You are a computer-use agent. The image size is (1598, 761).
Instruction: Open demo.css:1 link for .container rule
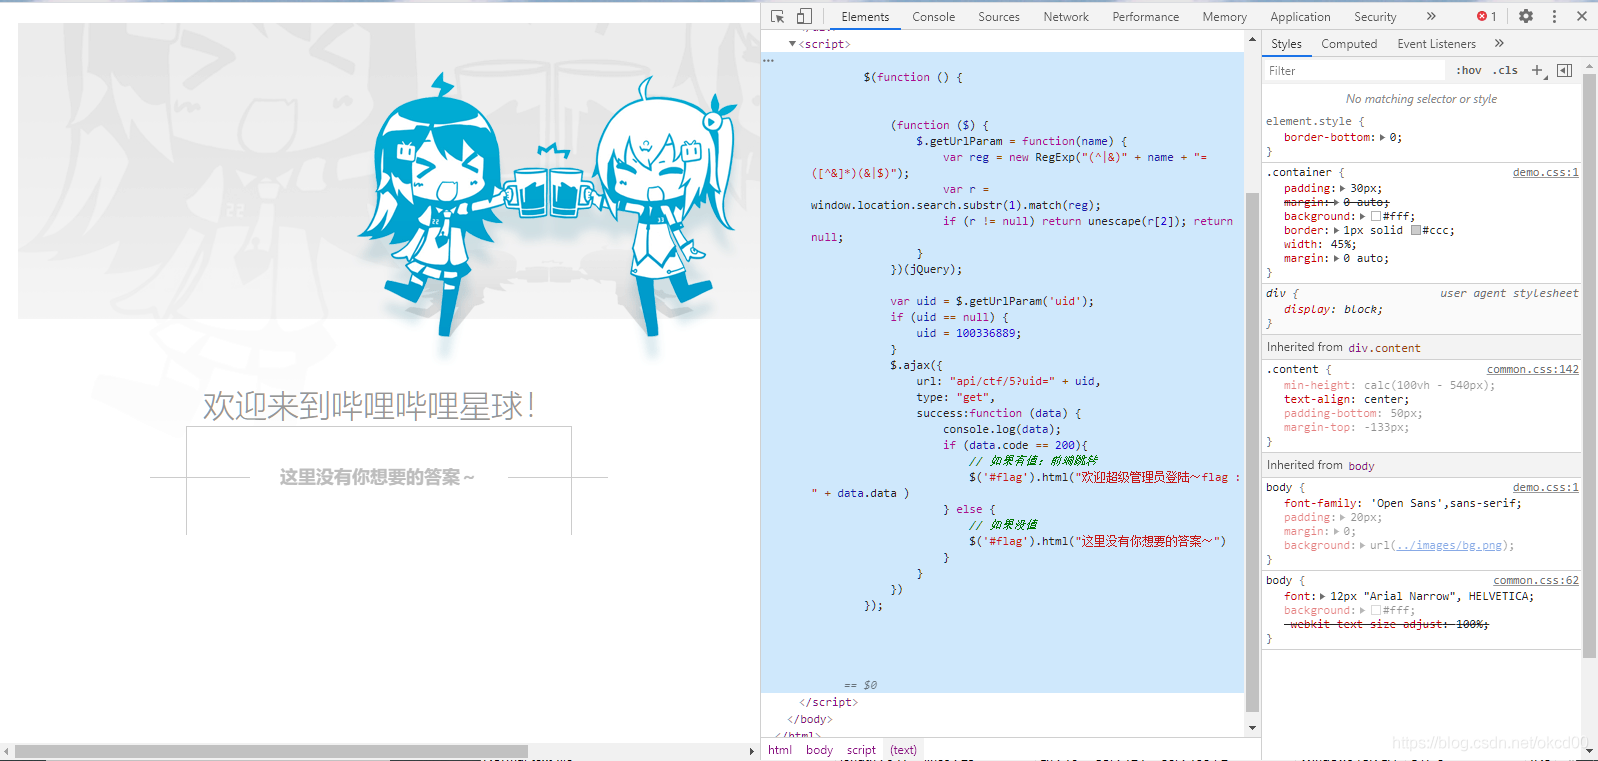1545,172
